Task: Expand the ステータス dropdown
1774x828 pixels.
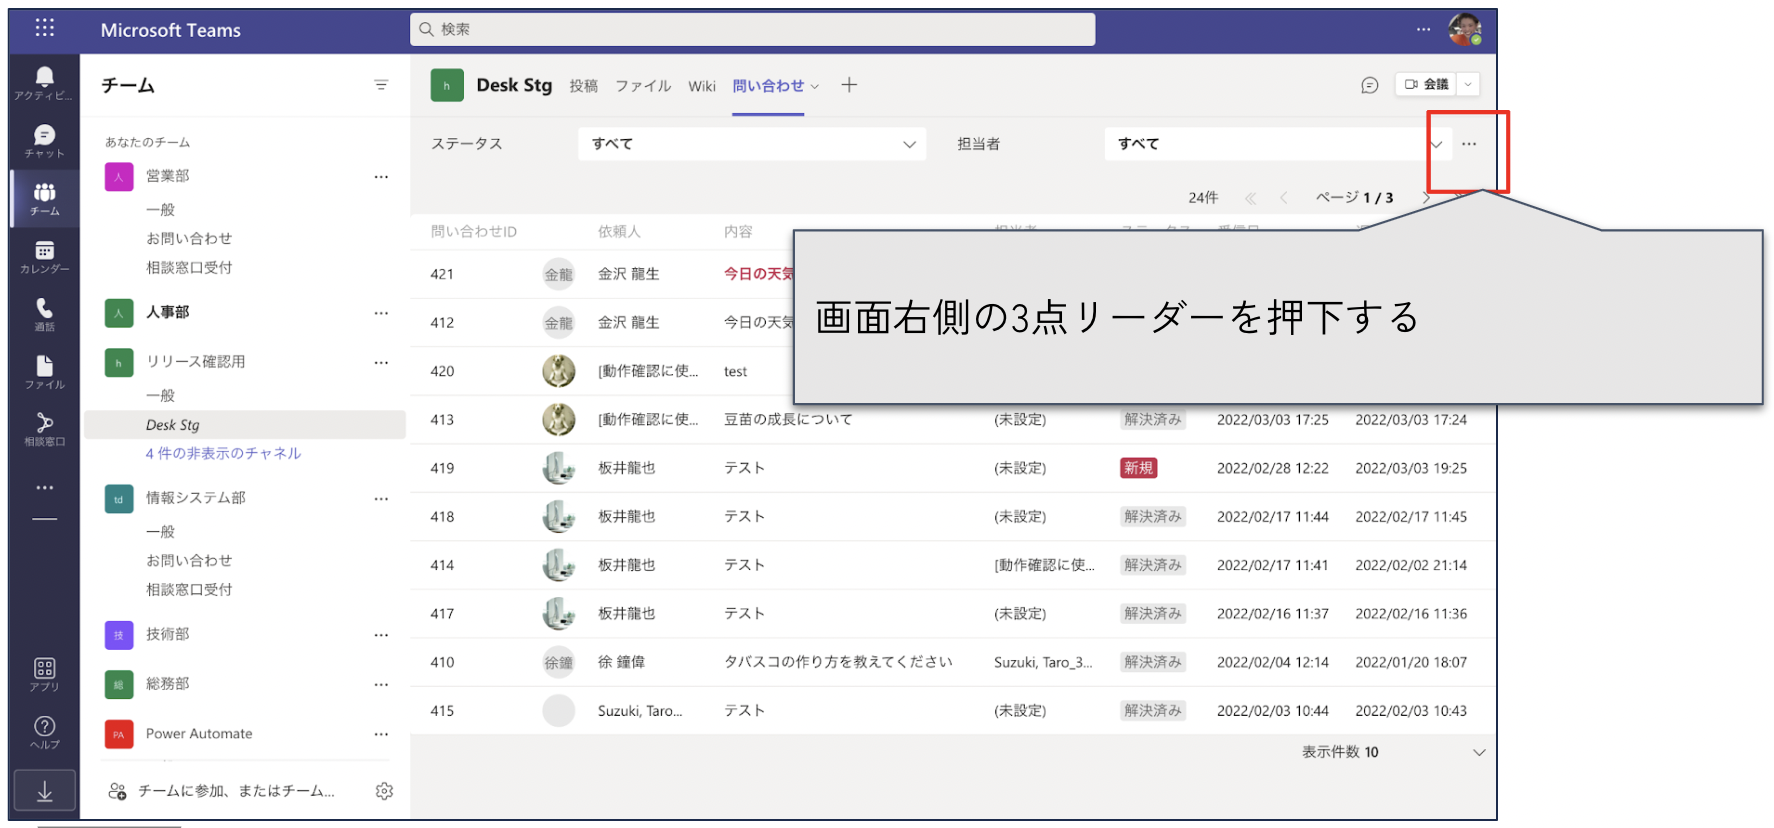Action: click(752, 144)
